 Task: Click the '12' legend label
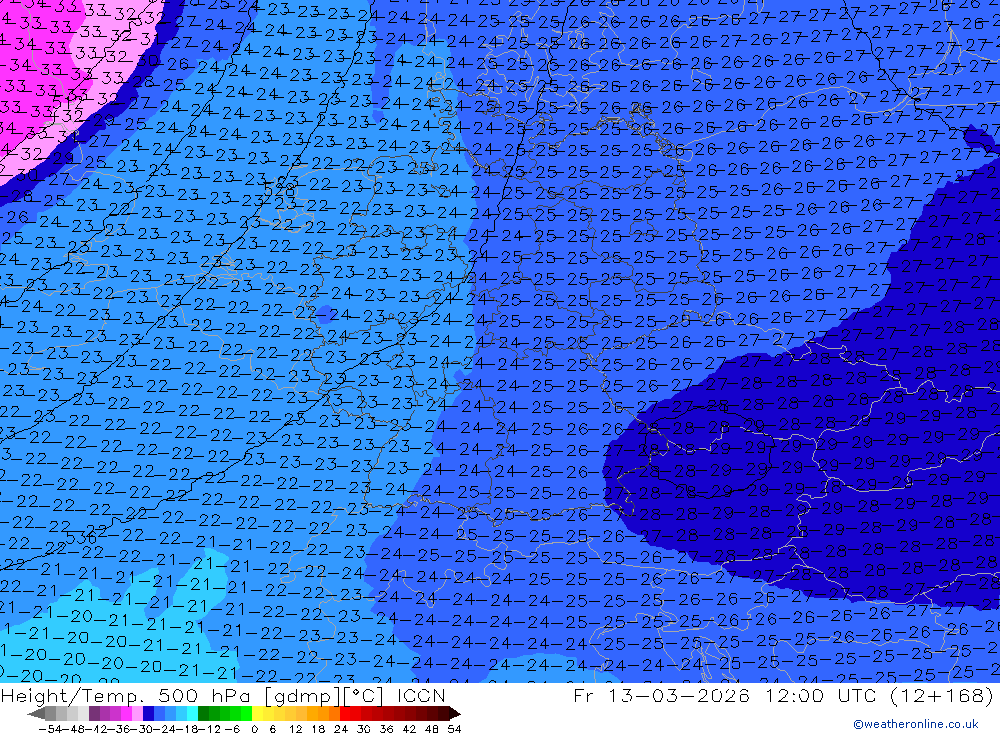click(x=295, y=729)
